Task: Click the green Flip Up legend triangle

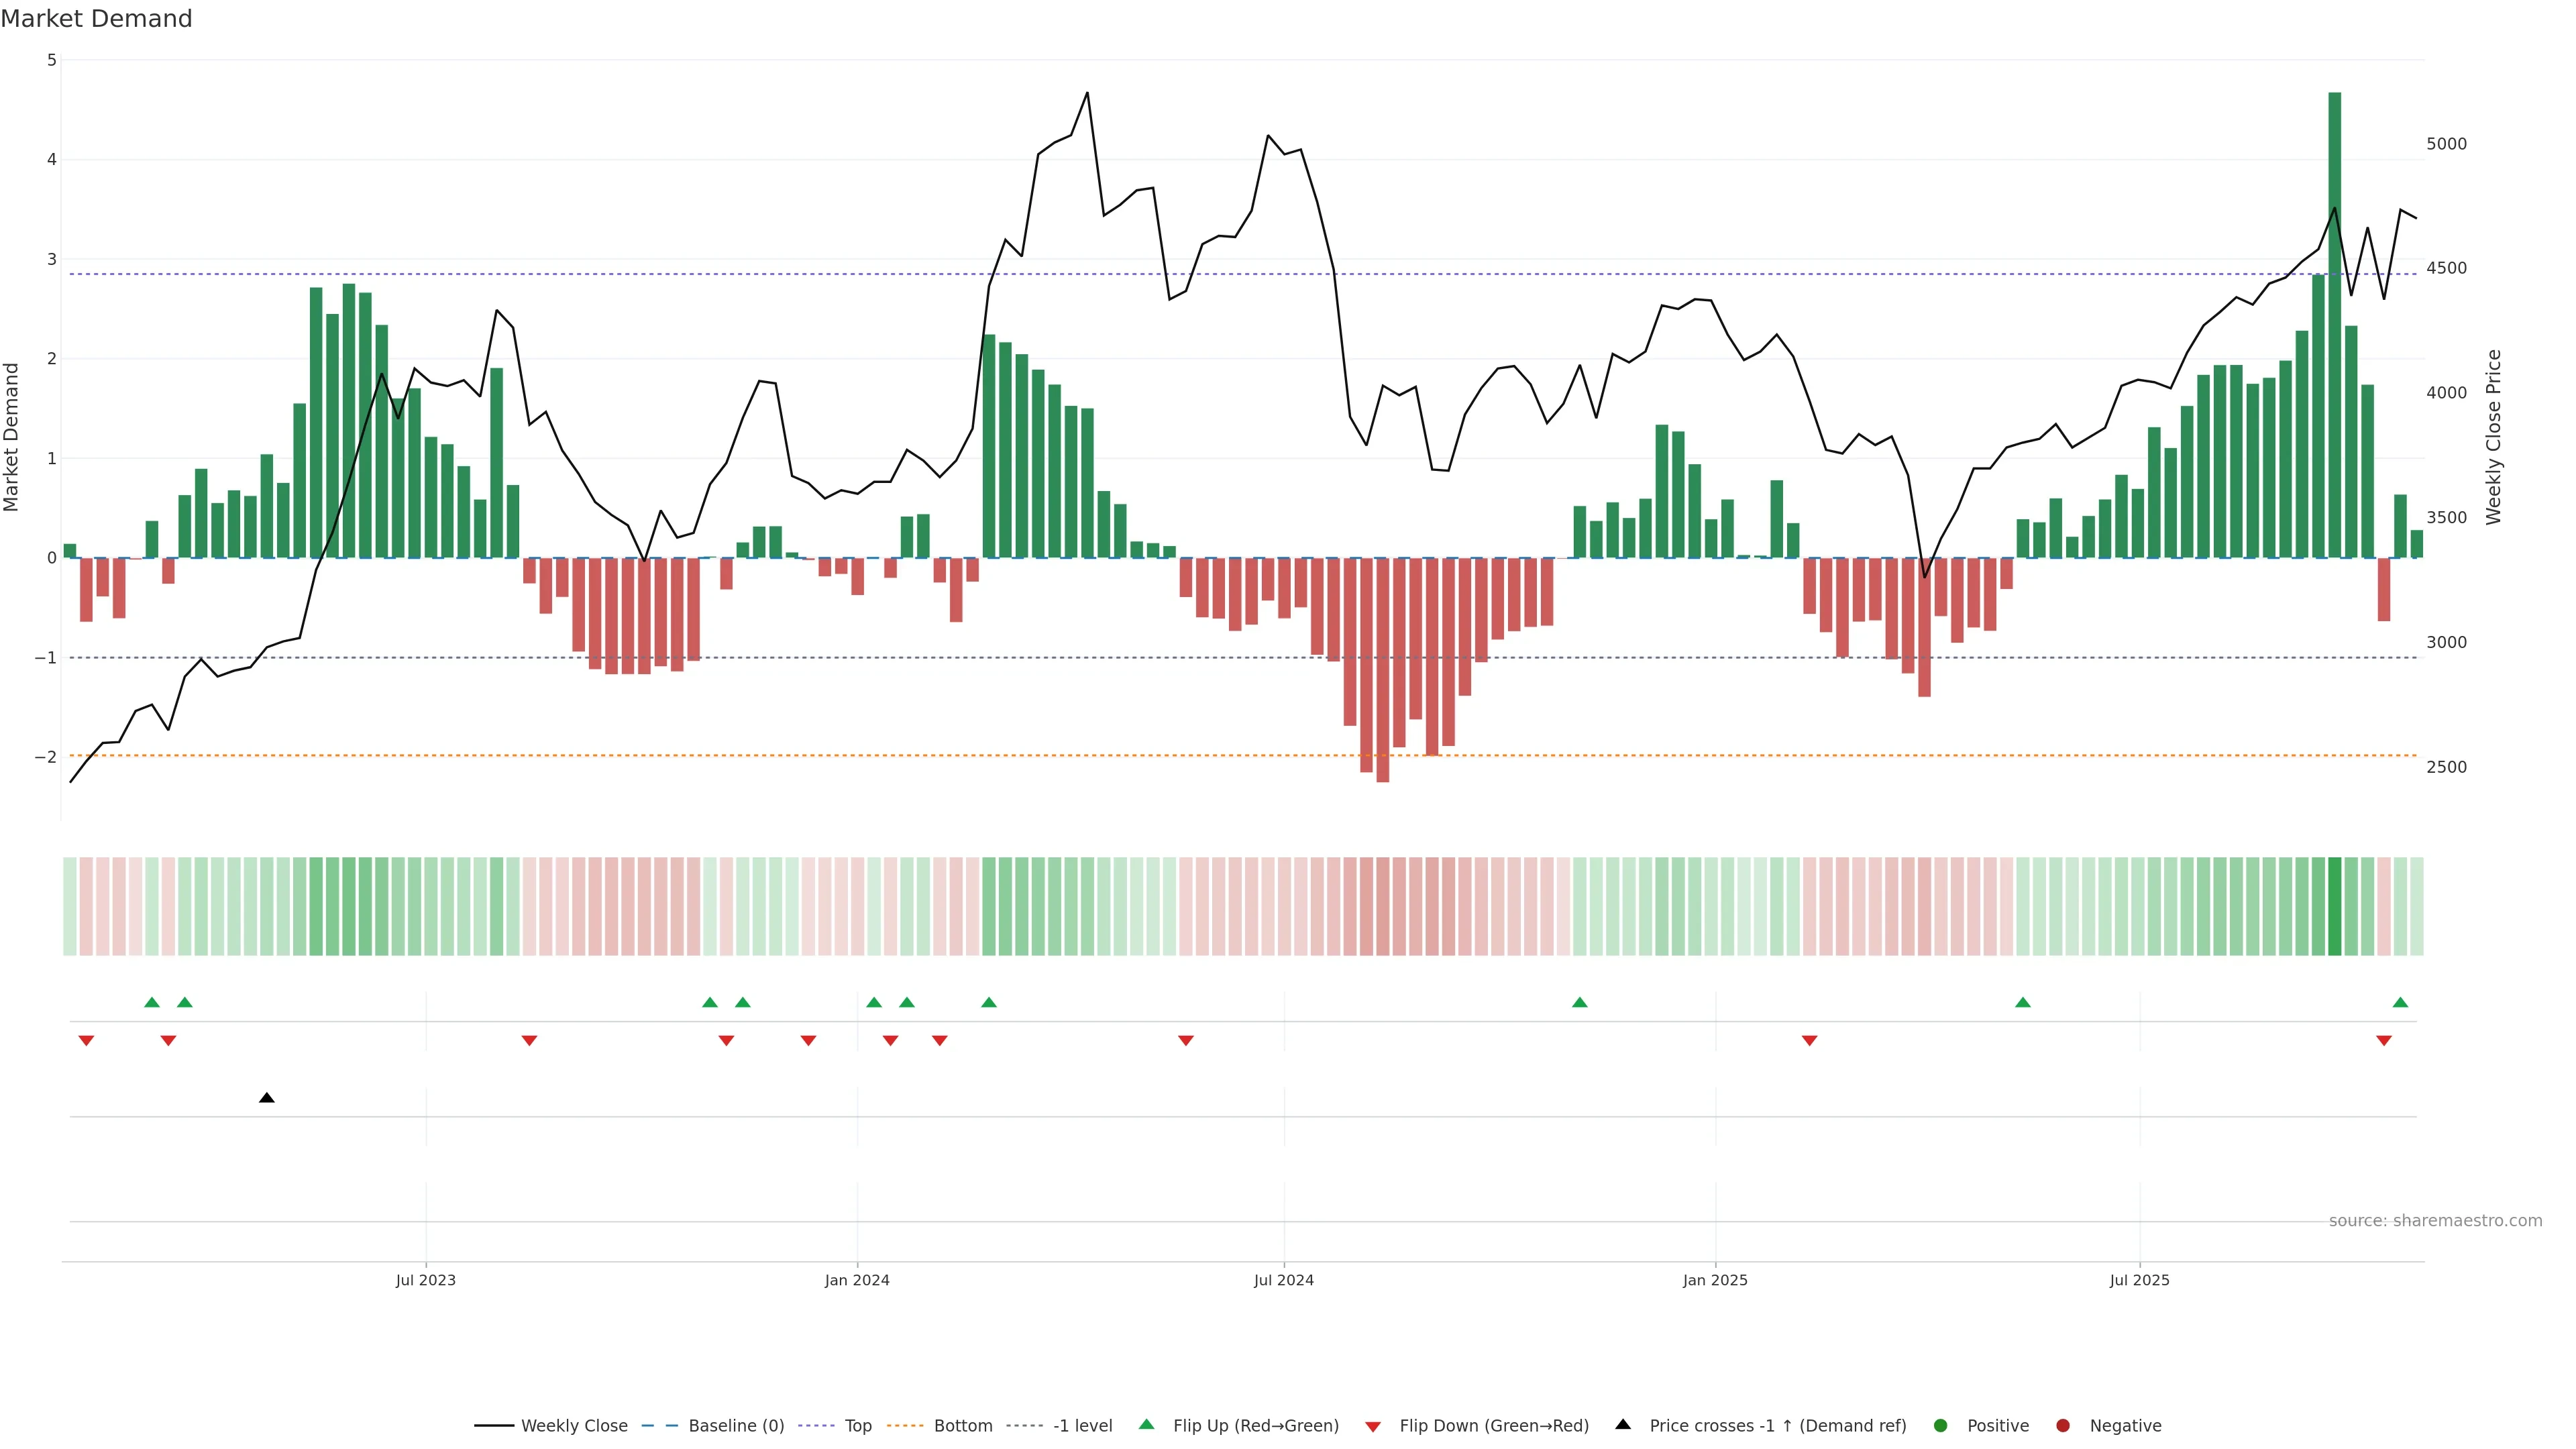Action: point(1147,1425)
